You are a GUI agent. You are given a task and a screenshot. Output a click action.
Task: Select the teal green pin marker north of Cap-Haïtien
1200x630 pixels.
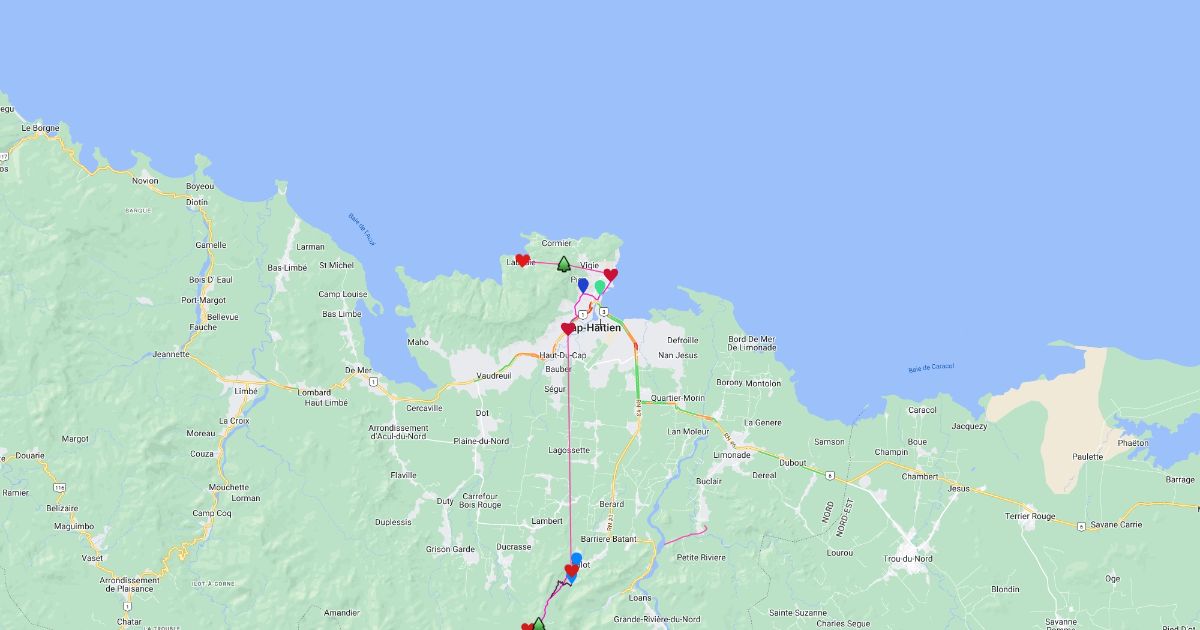[600, 287]
